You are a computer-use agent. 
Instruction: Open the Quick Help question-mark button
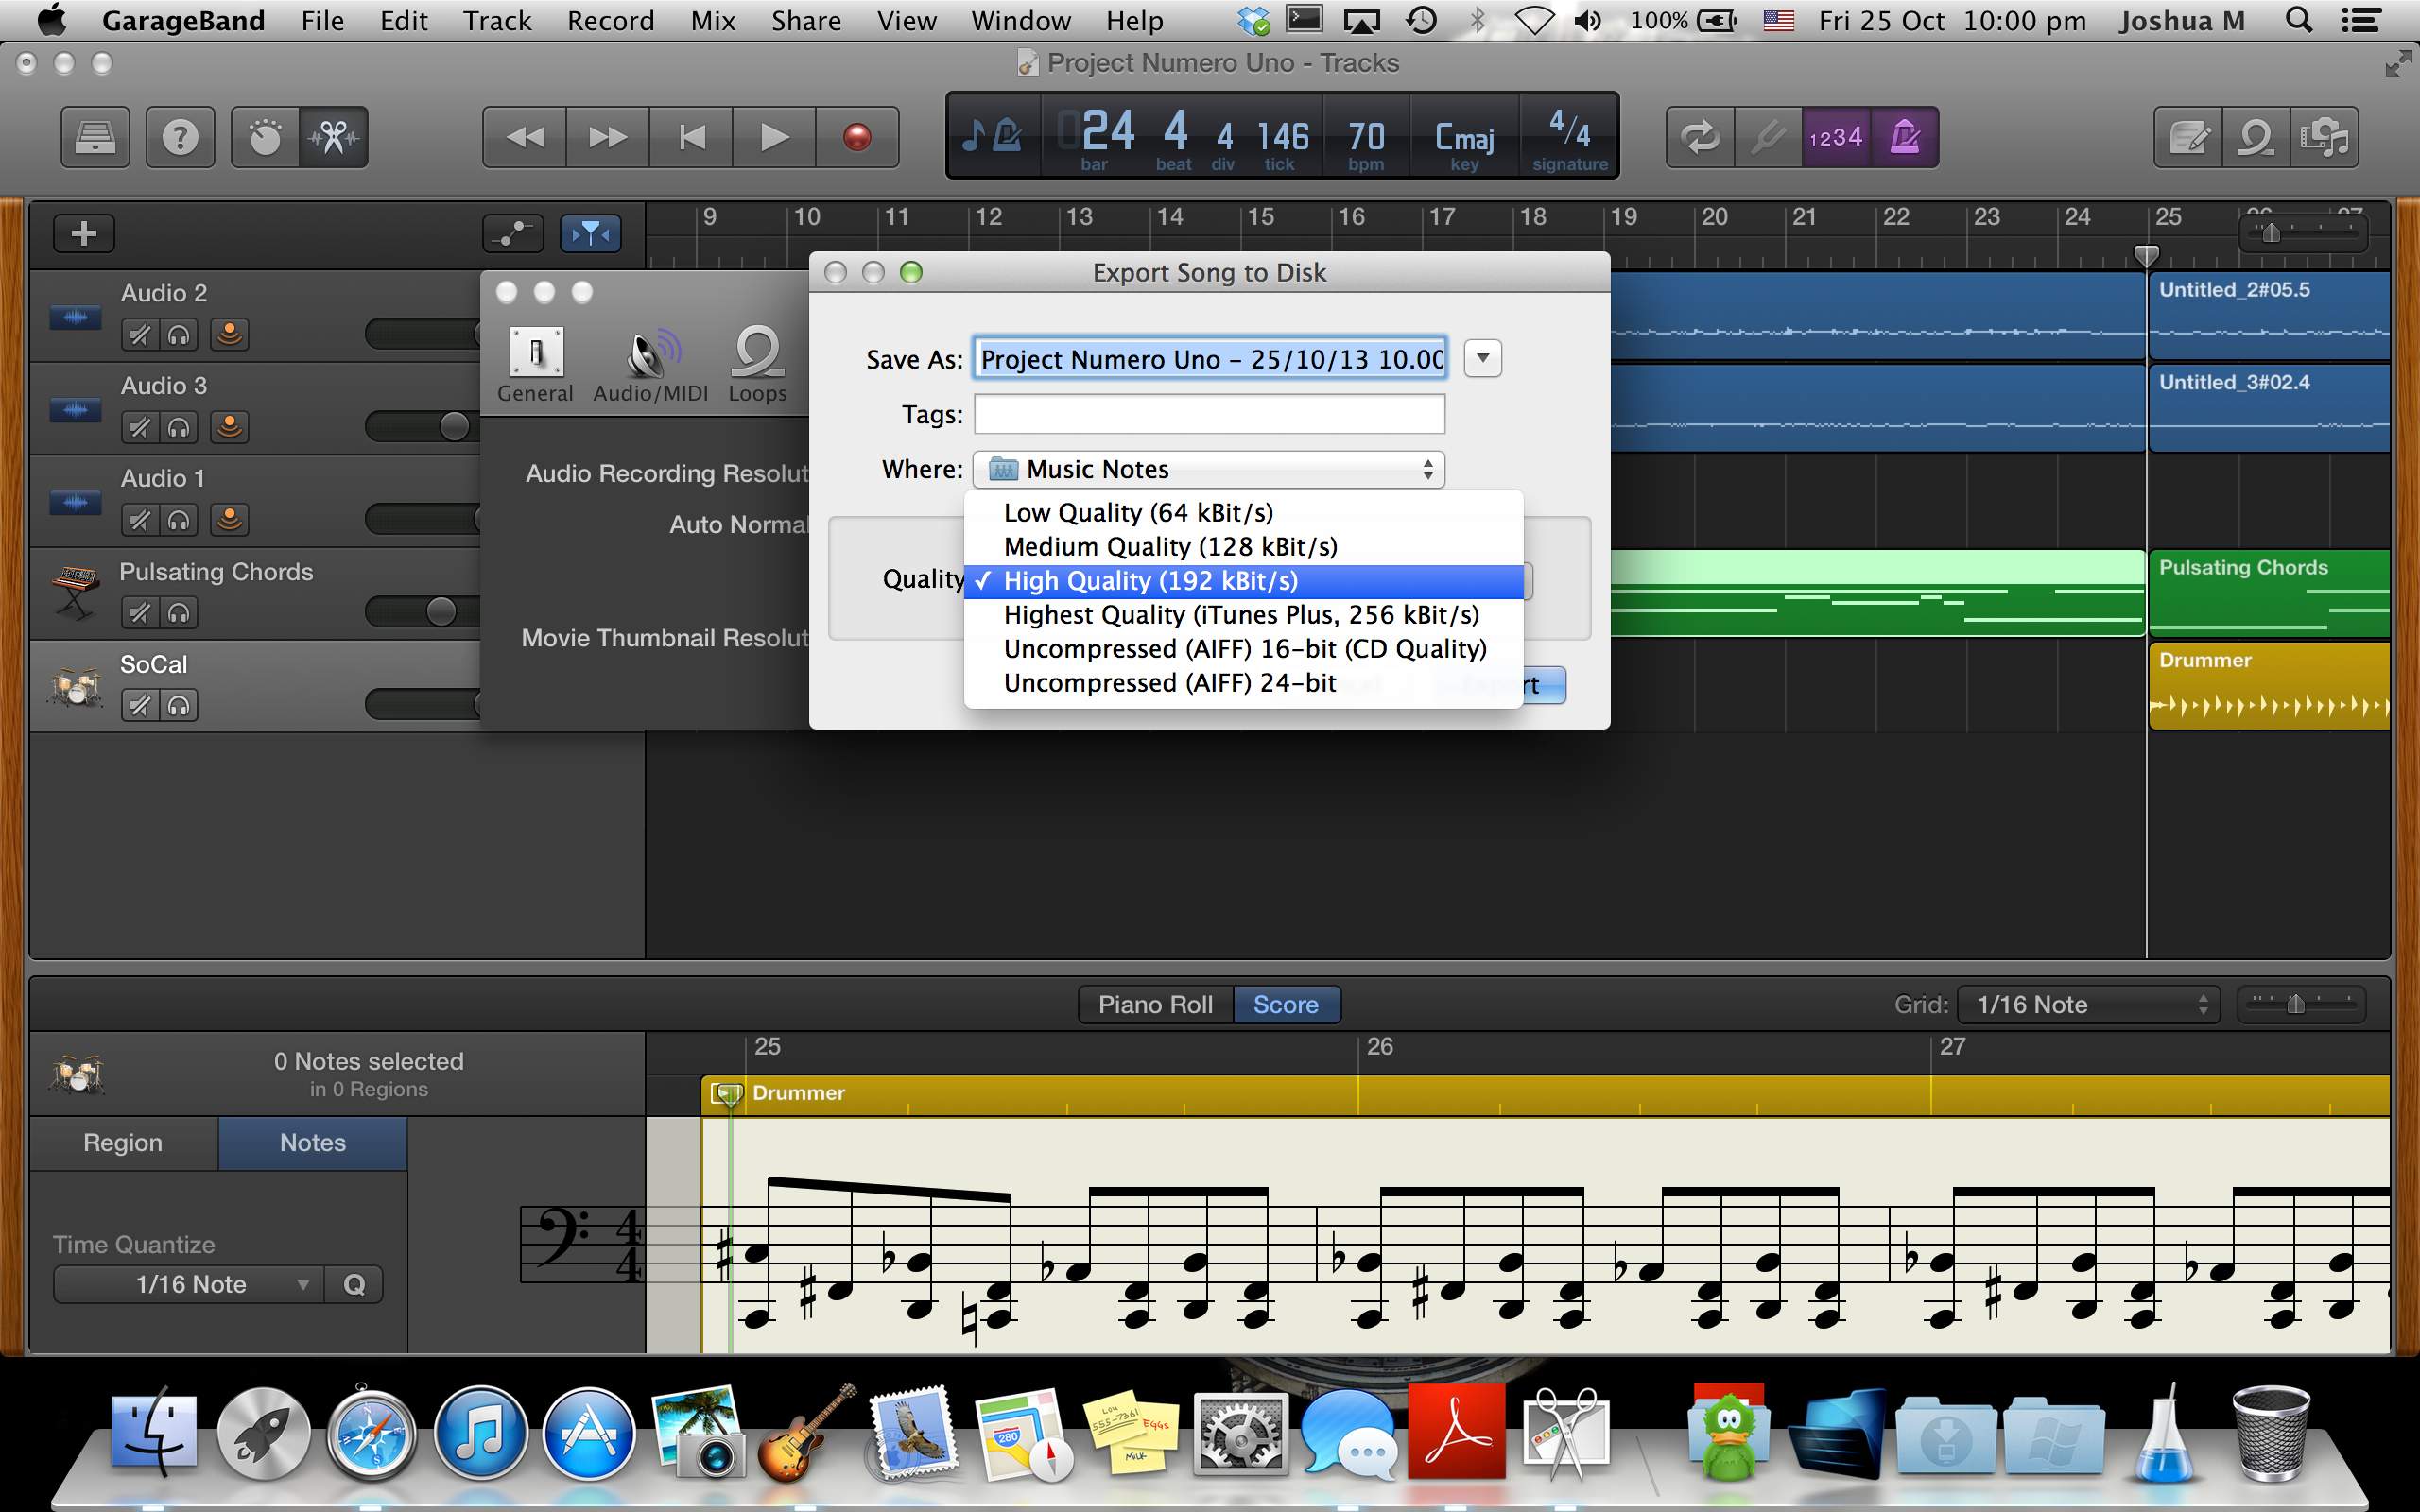point(180,137)
